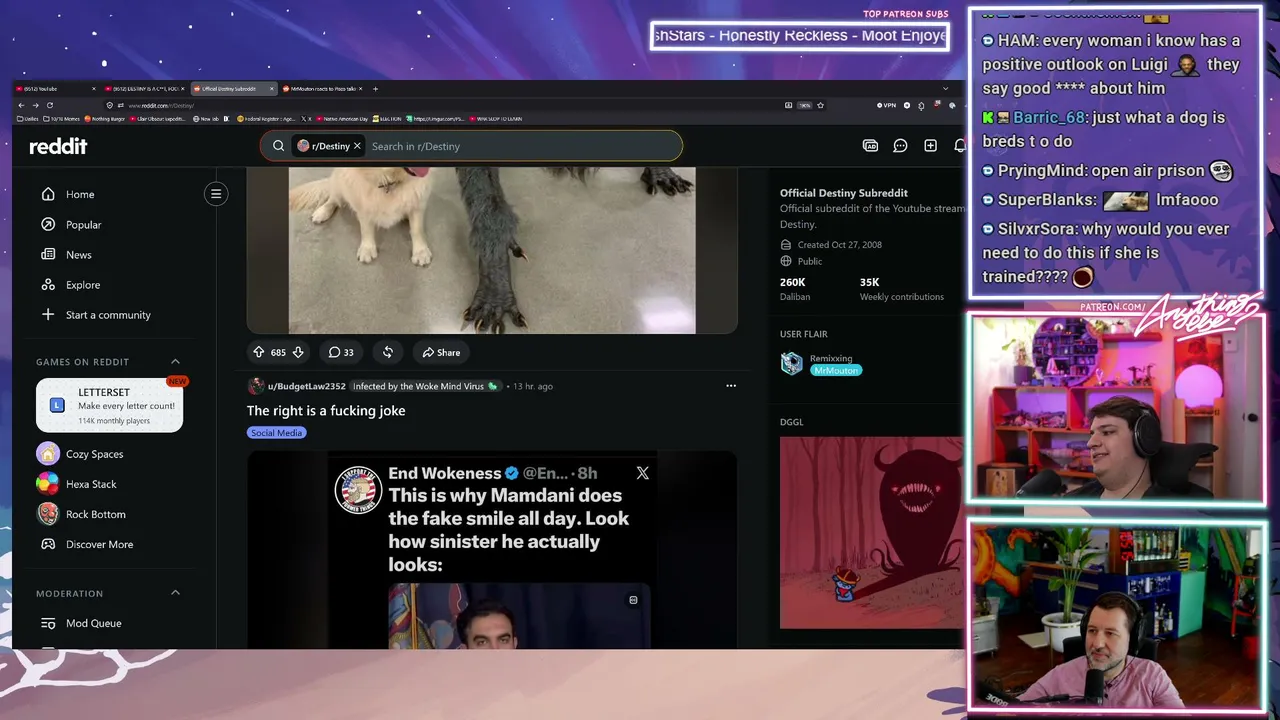1280x720 pixels.
Task: Reload the Reddit page
Action: click(x=49, y=105)
